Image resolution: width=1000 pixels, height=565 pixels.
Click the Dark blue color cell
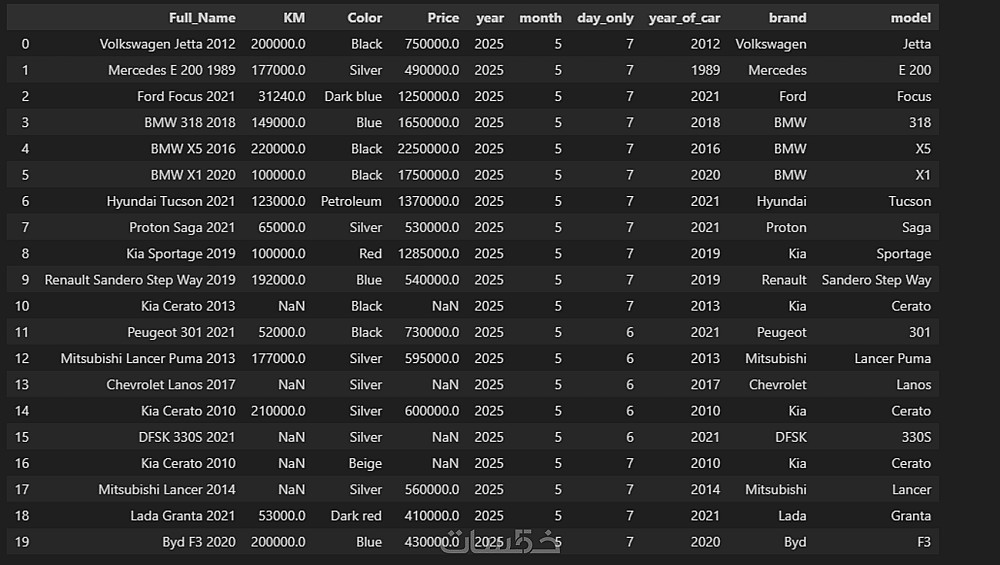click(x=353, y=96)
